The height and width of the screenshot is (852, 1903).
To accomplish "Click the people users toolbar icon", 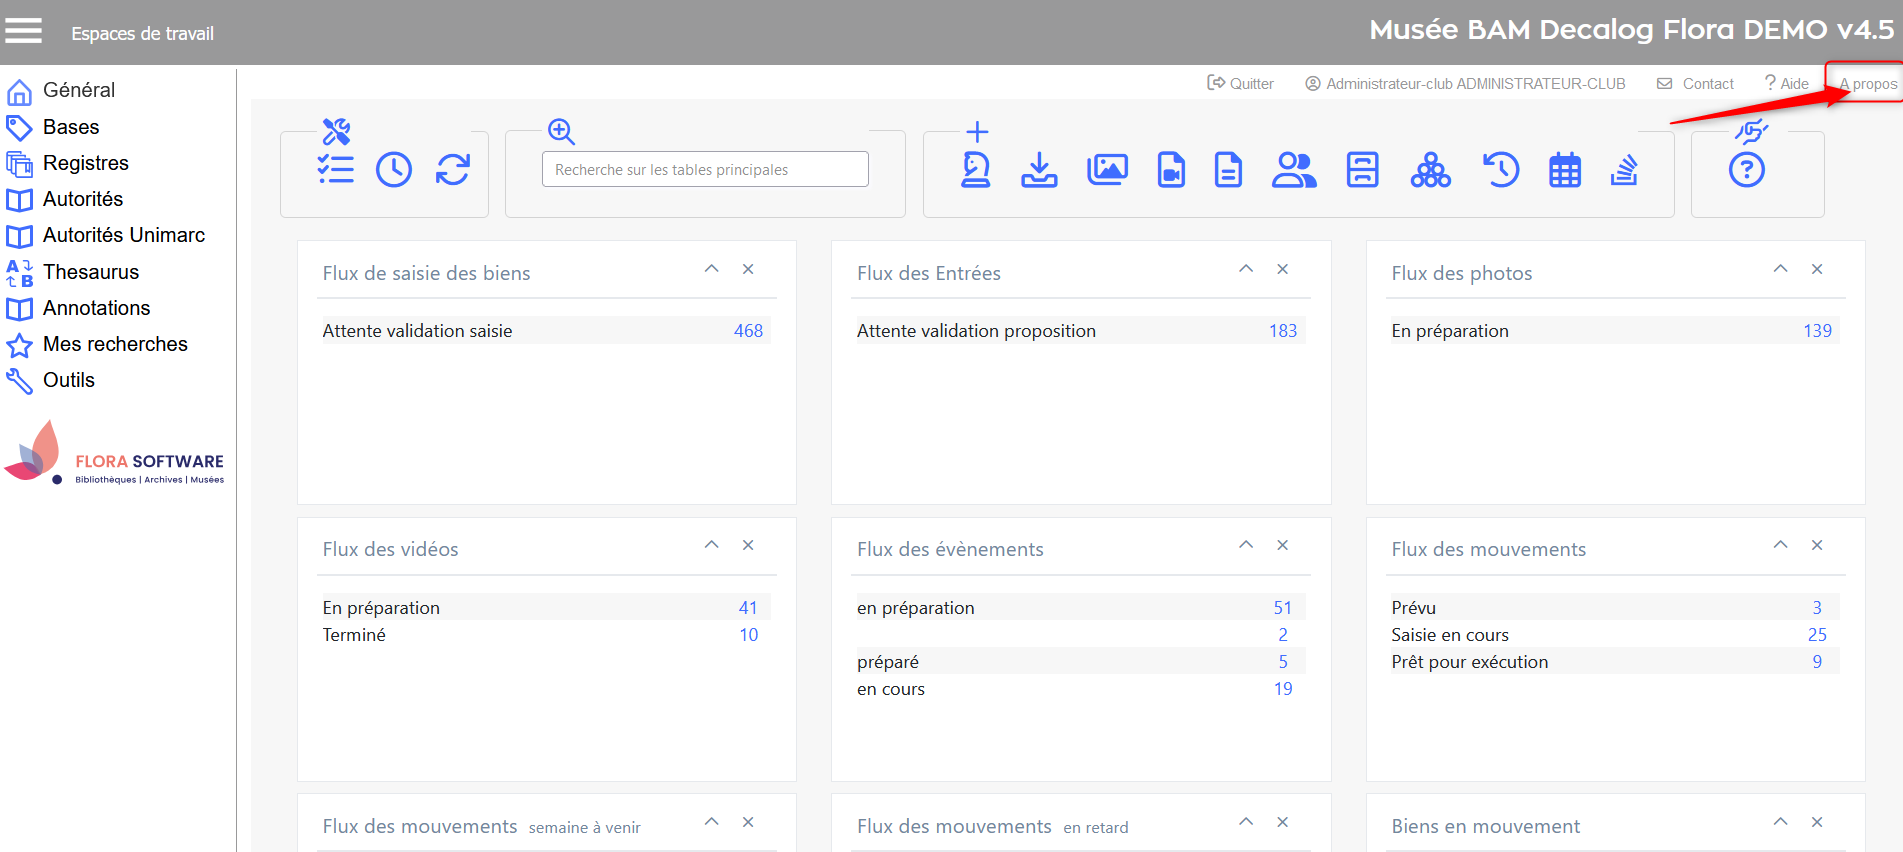I will coord(1294,170).
